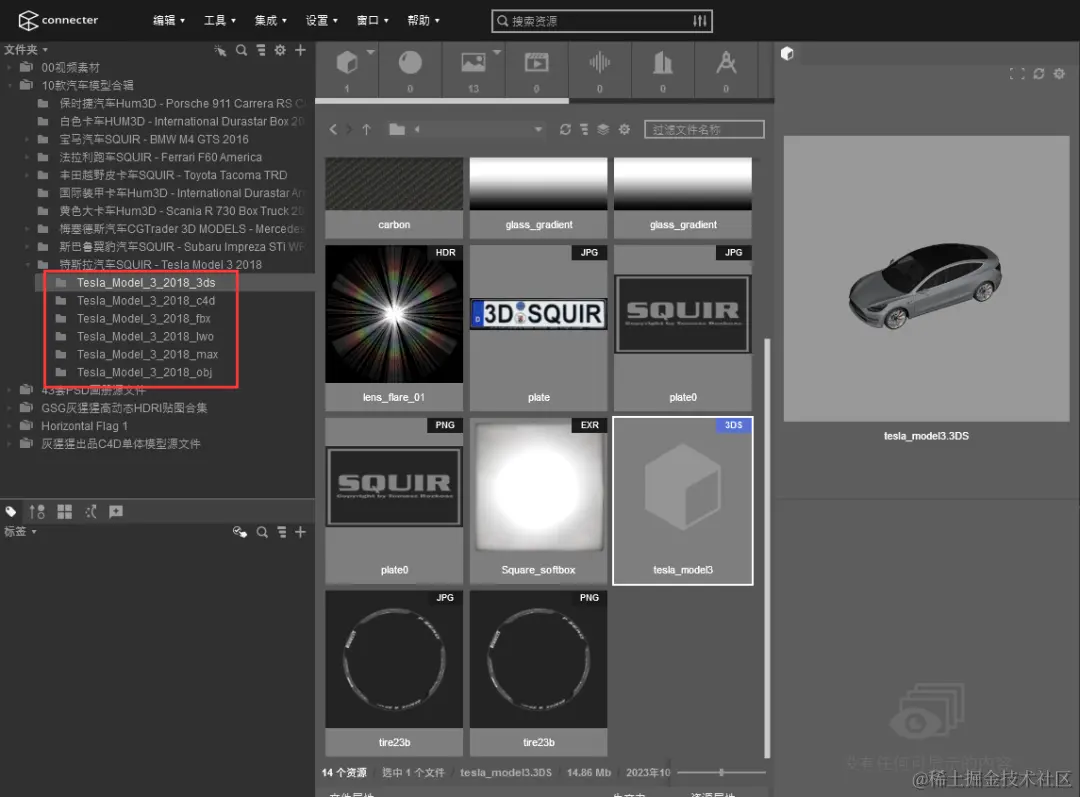Click the tags panel tag icon
1080x797 pixels.
pyautogui.click(x=11, y=512)
